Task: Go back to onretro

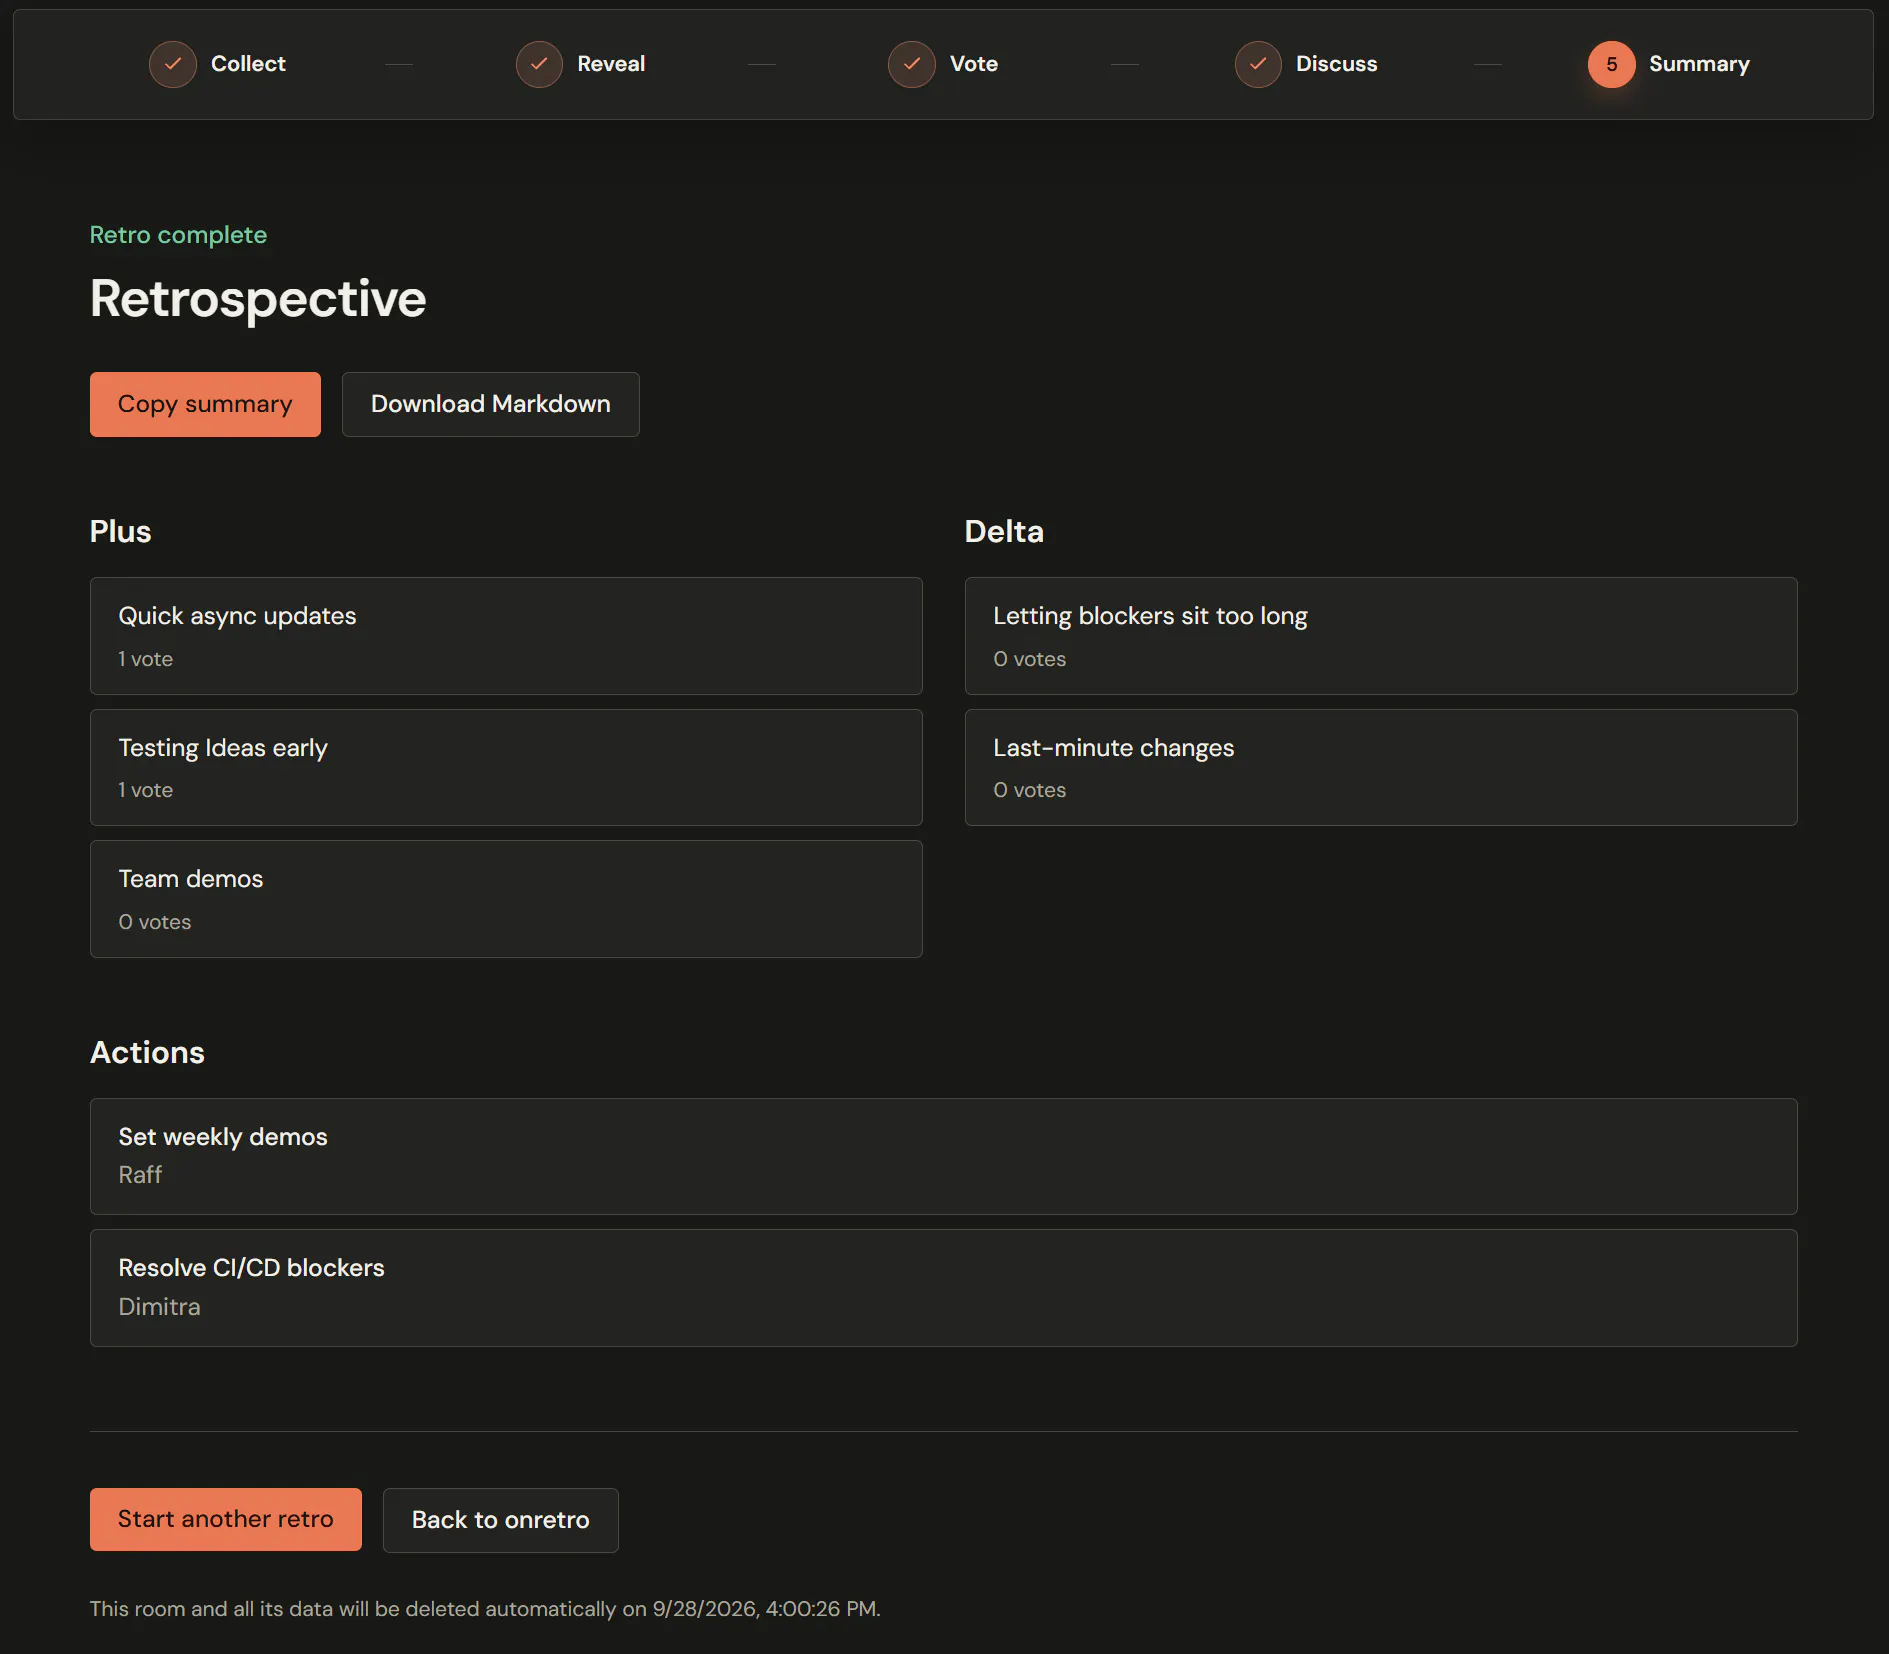Action: [501, 1520]
